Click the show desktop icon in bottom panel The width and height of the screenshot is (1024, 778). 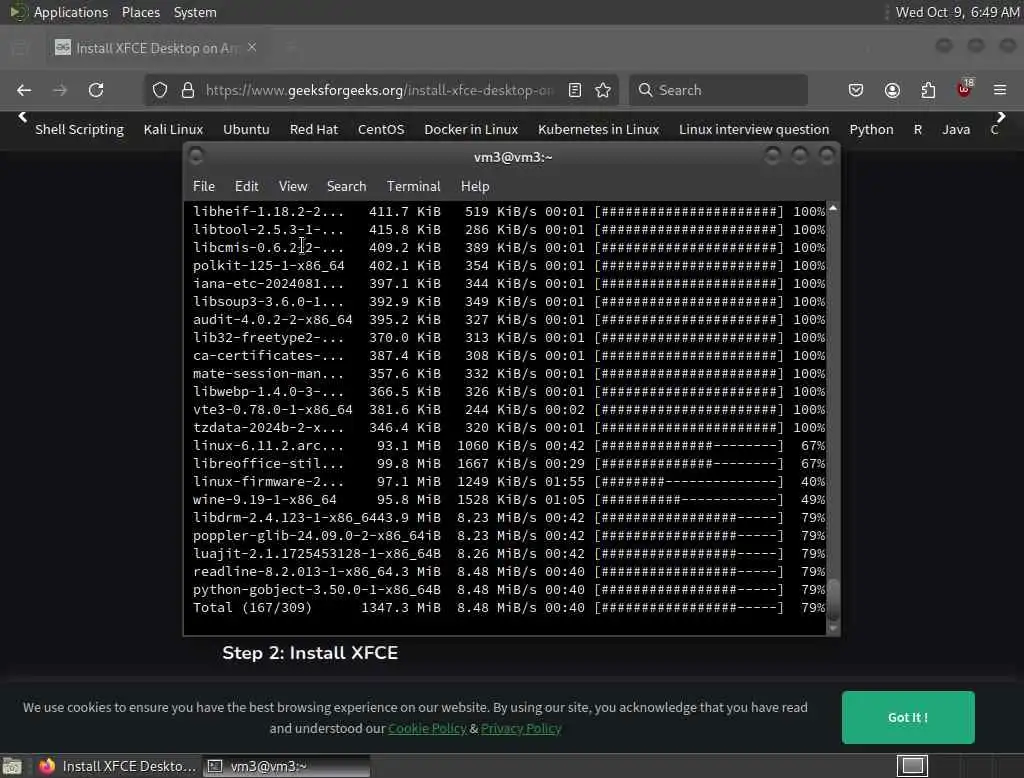click(x=12, y=766)
